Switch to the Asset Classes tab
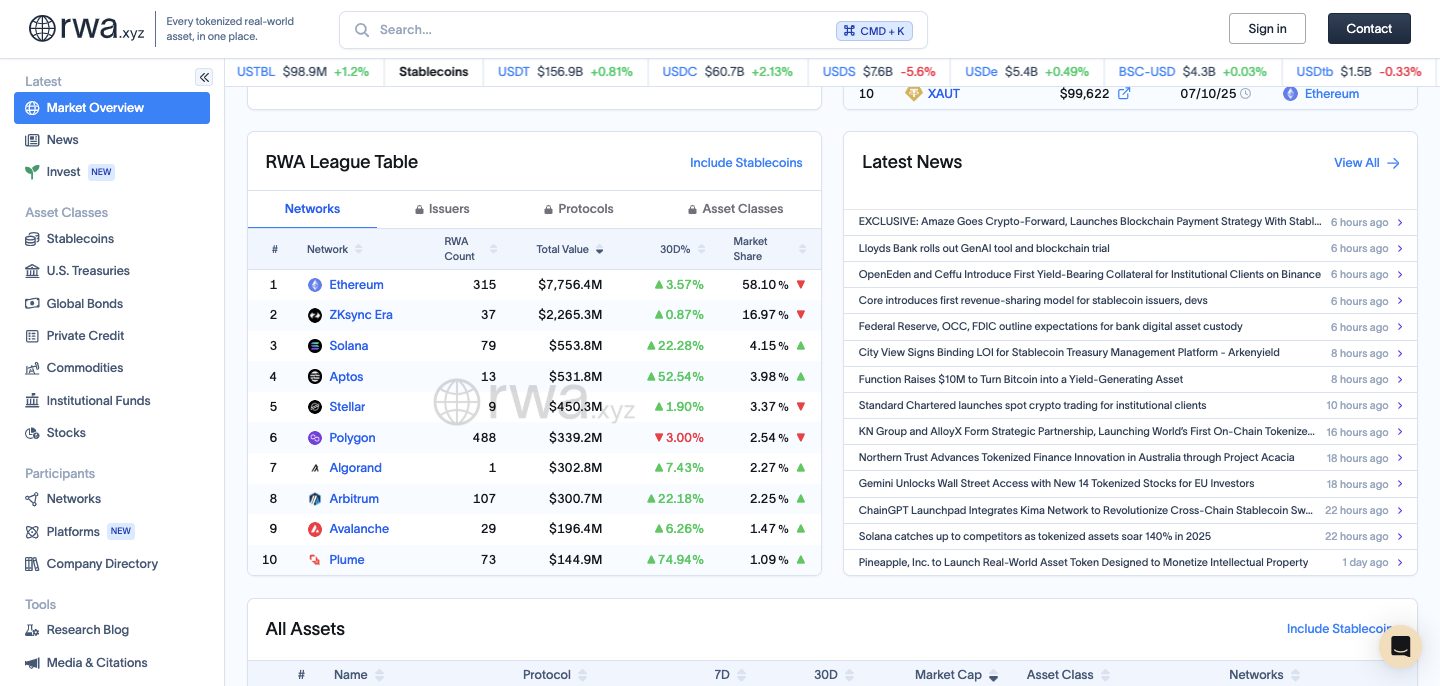The width and height of the screenshot is (1440, 686). [x=736, y=209]
